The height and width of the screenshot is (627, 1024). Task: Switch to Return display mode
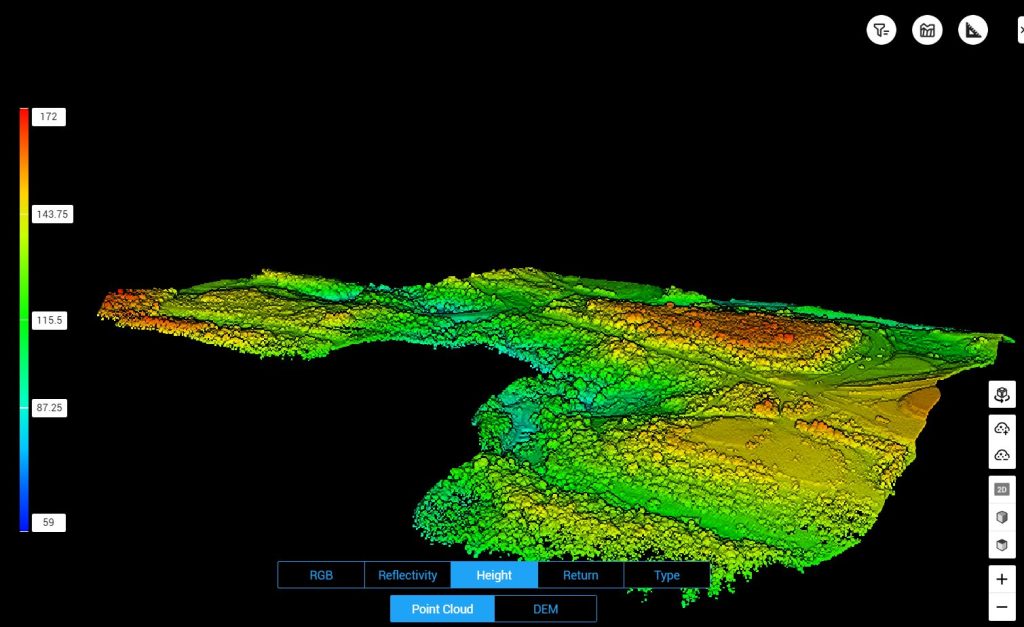[x=580, y=575]
